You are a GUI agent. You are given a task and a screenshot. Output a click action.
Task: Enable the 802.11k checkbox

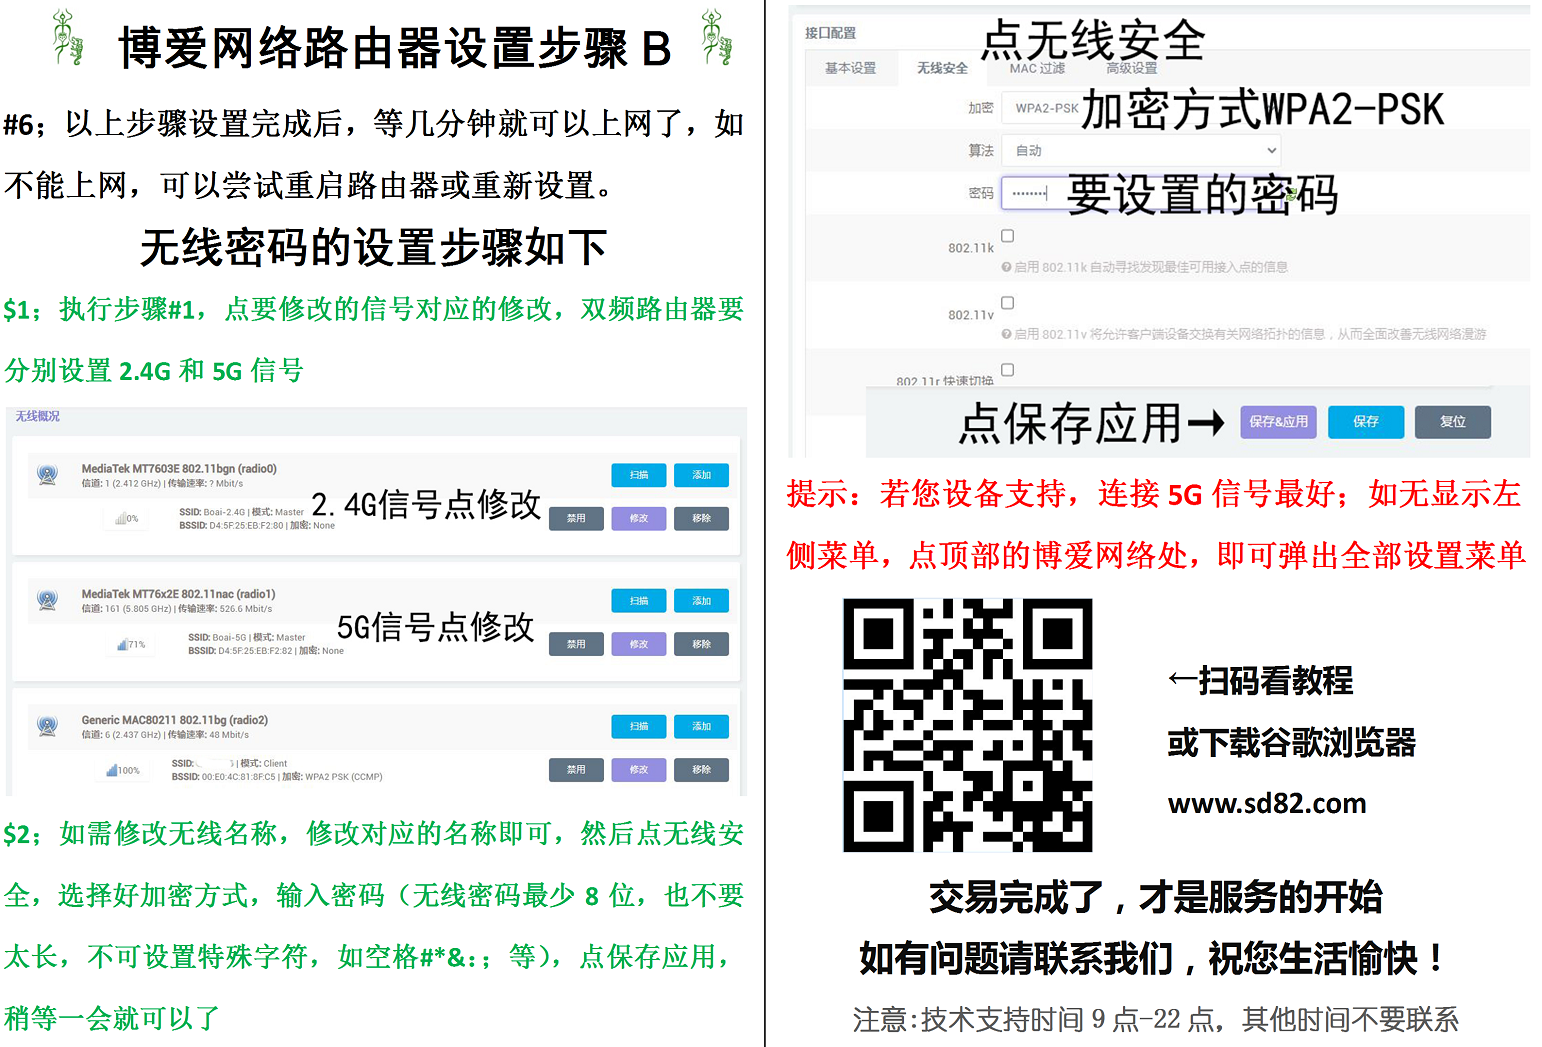pyautogui.click(x=1008, y=236)
